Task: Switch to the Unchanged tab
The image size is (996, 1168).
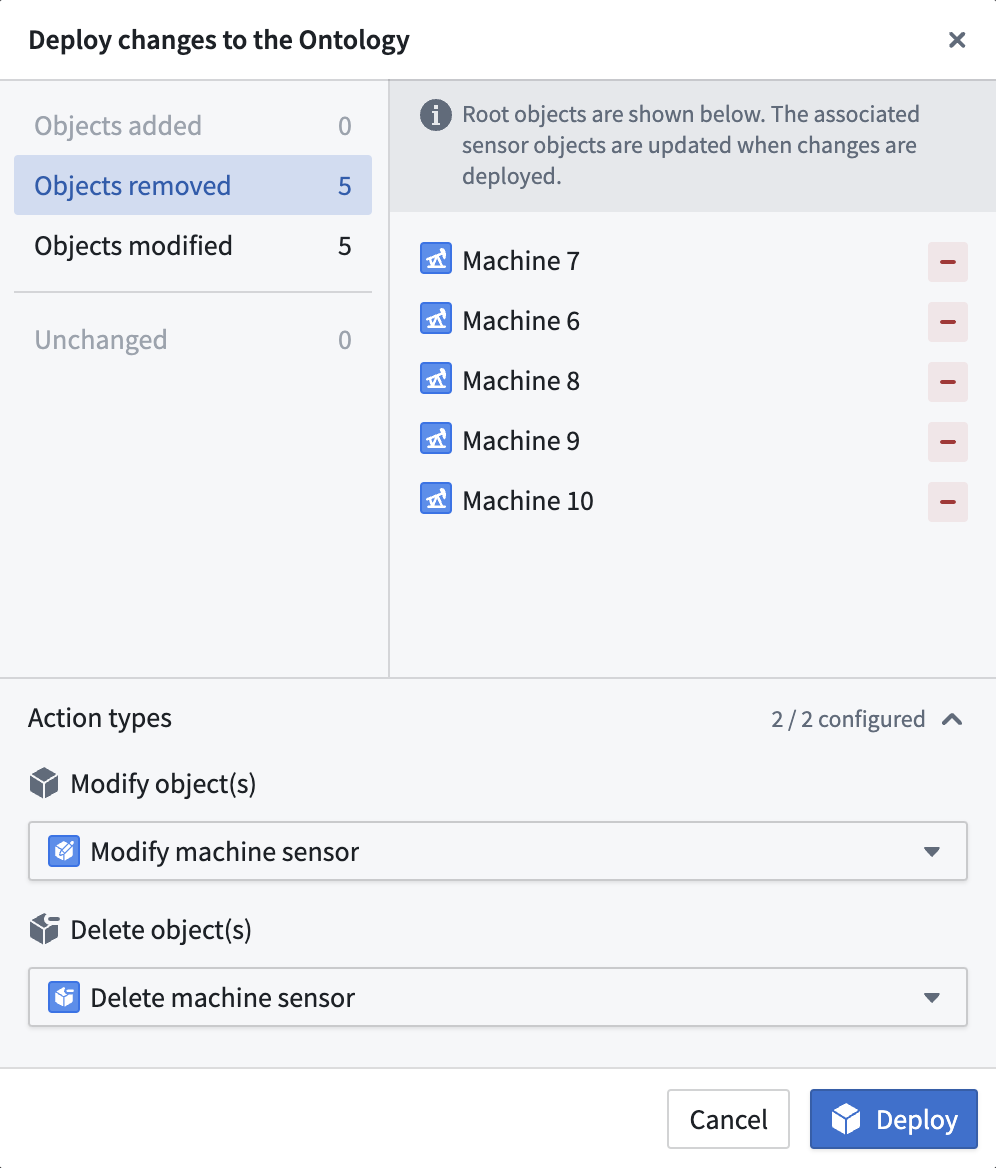Action: point(193,340)
